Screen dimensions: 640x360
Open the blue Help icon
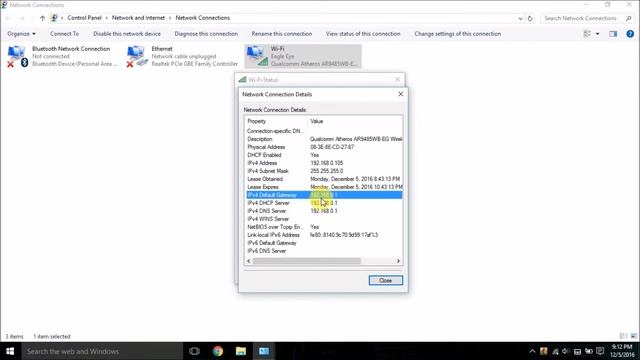click(x=630, y=34)
